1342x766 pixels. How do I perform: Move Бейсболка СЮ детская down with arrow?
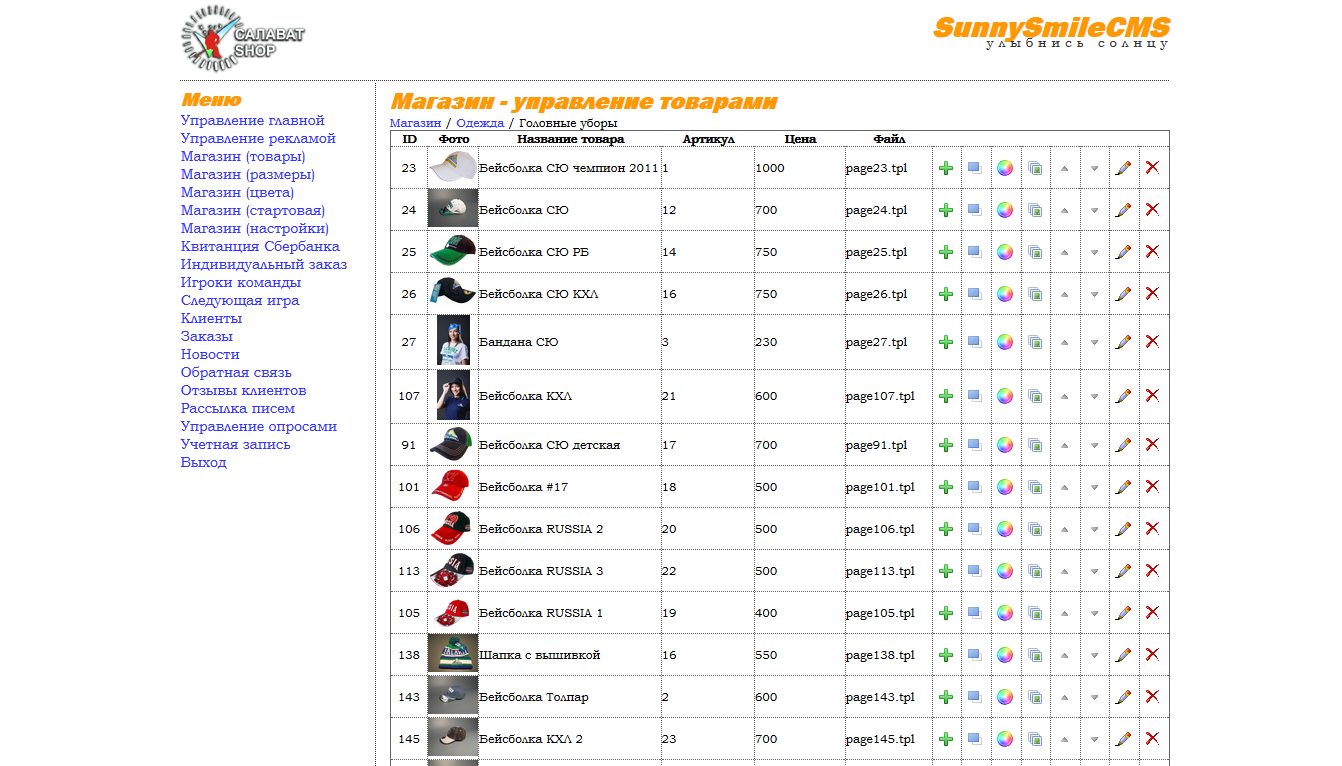1094,445
